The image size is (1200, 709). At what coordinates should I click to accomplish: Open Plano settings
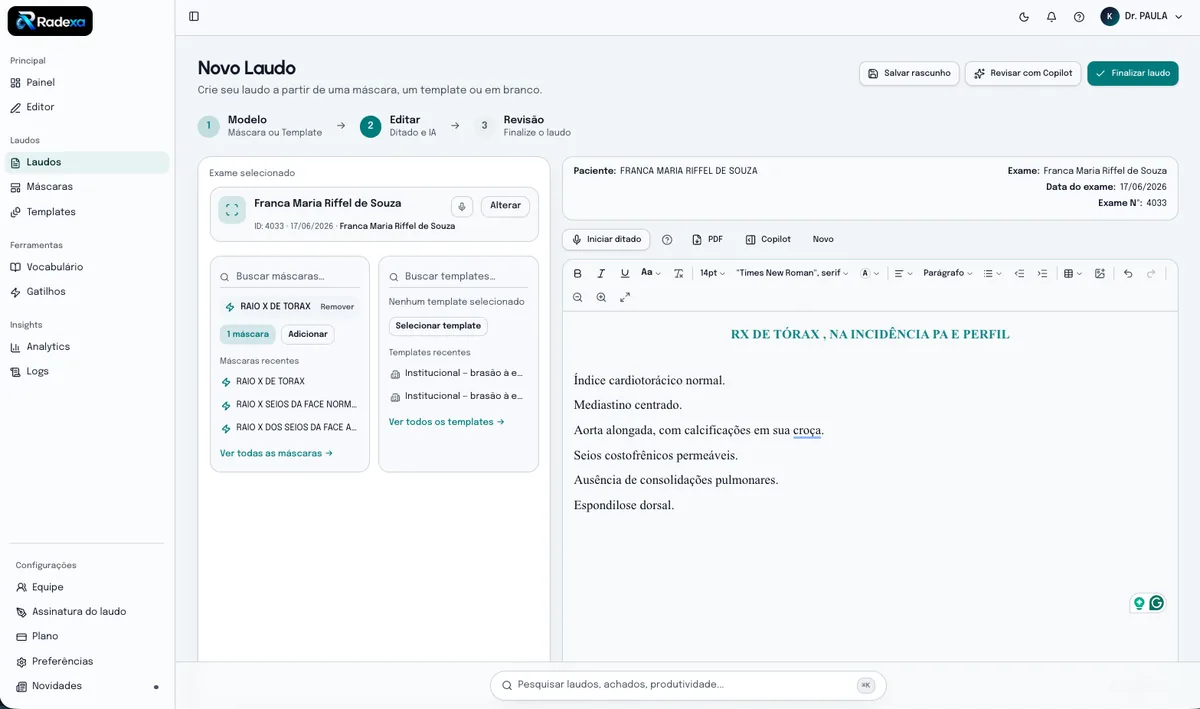(x=88, y=636)
